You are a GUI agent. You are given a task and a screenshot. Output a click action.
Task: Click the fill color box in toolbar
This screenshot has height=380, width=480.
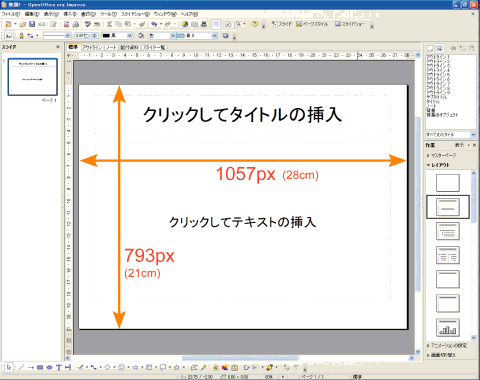point(197,35)
